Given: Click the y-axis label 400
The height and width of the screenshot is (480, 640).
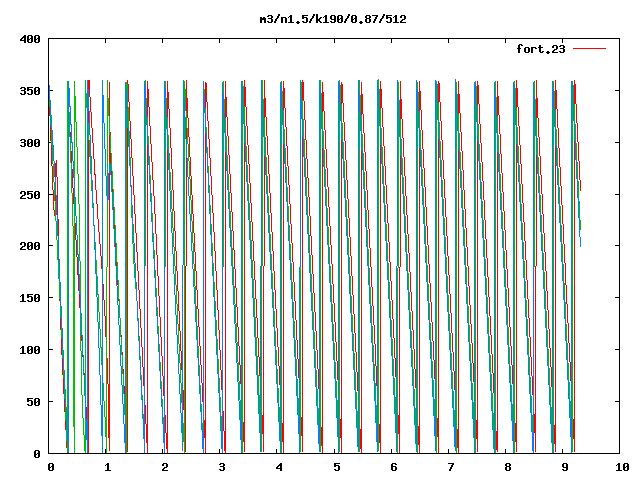Looking at the screenshot, I should click(30, 39).
